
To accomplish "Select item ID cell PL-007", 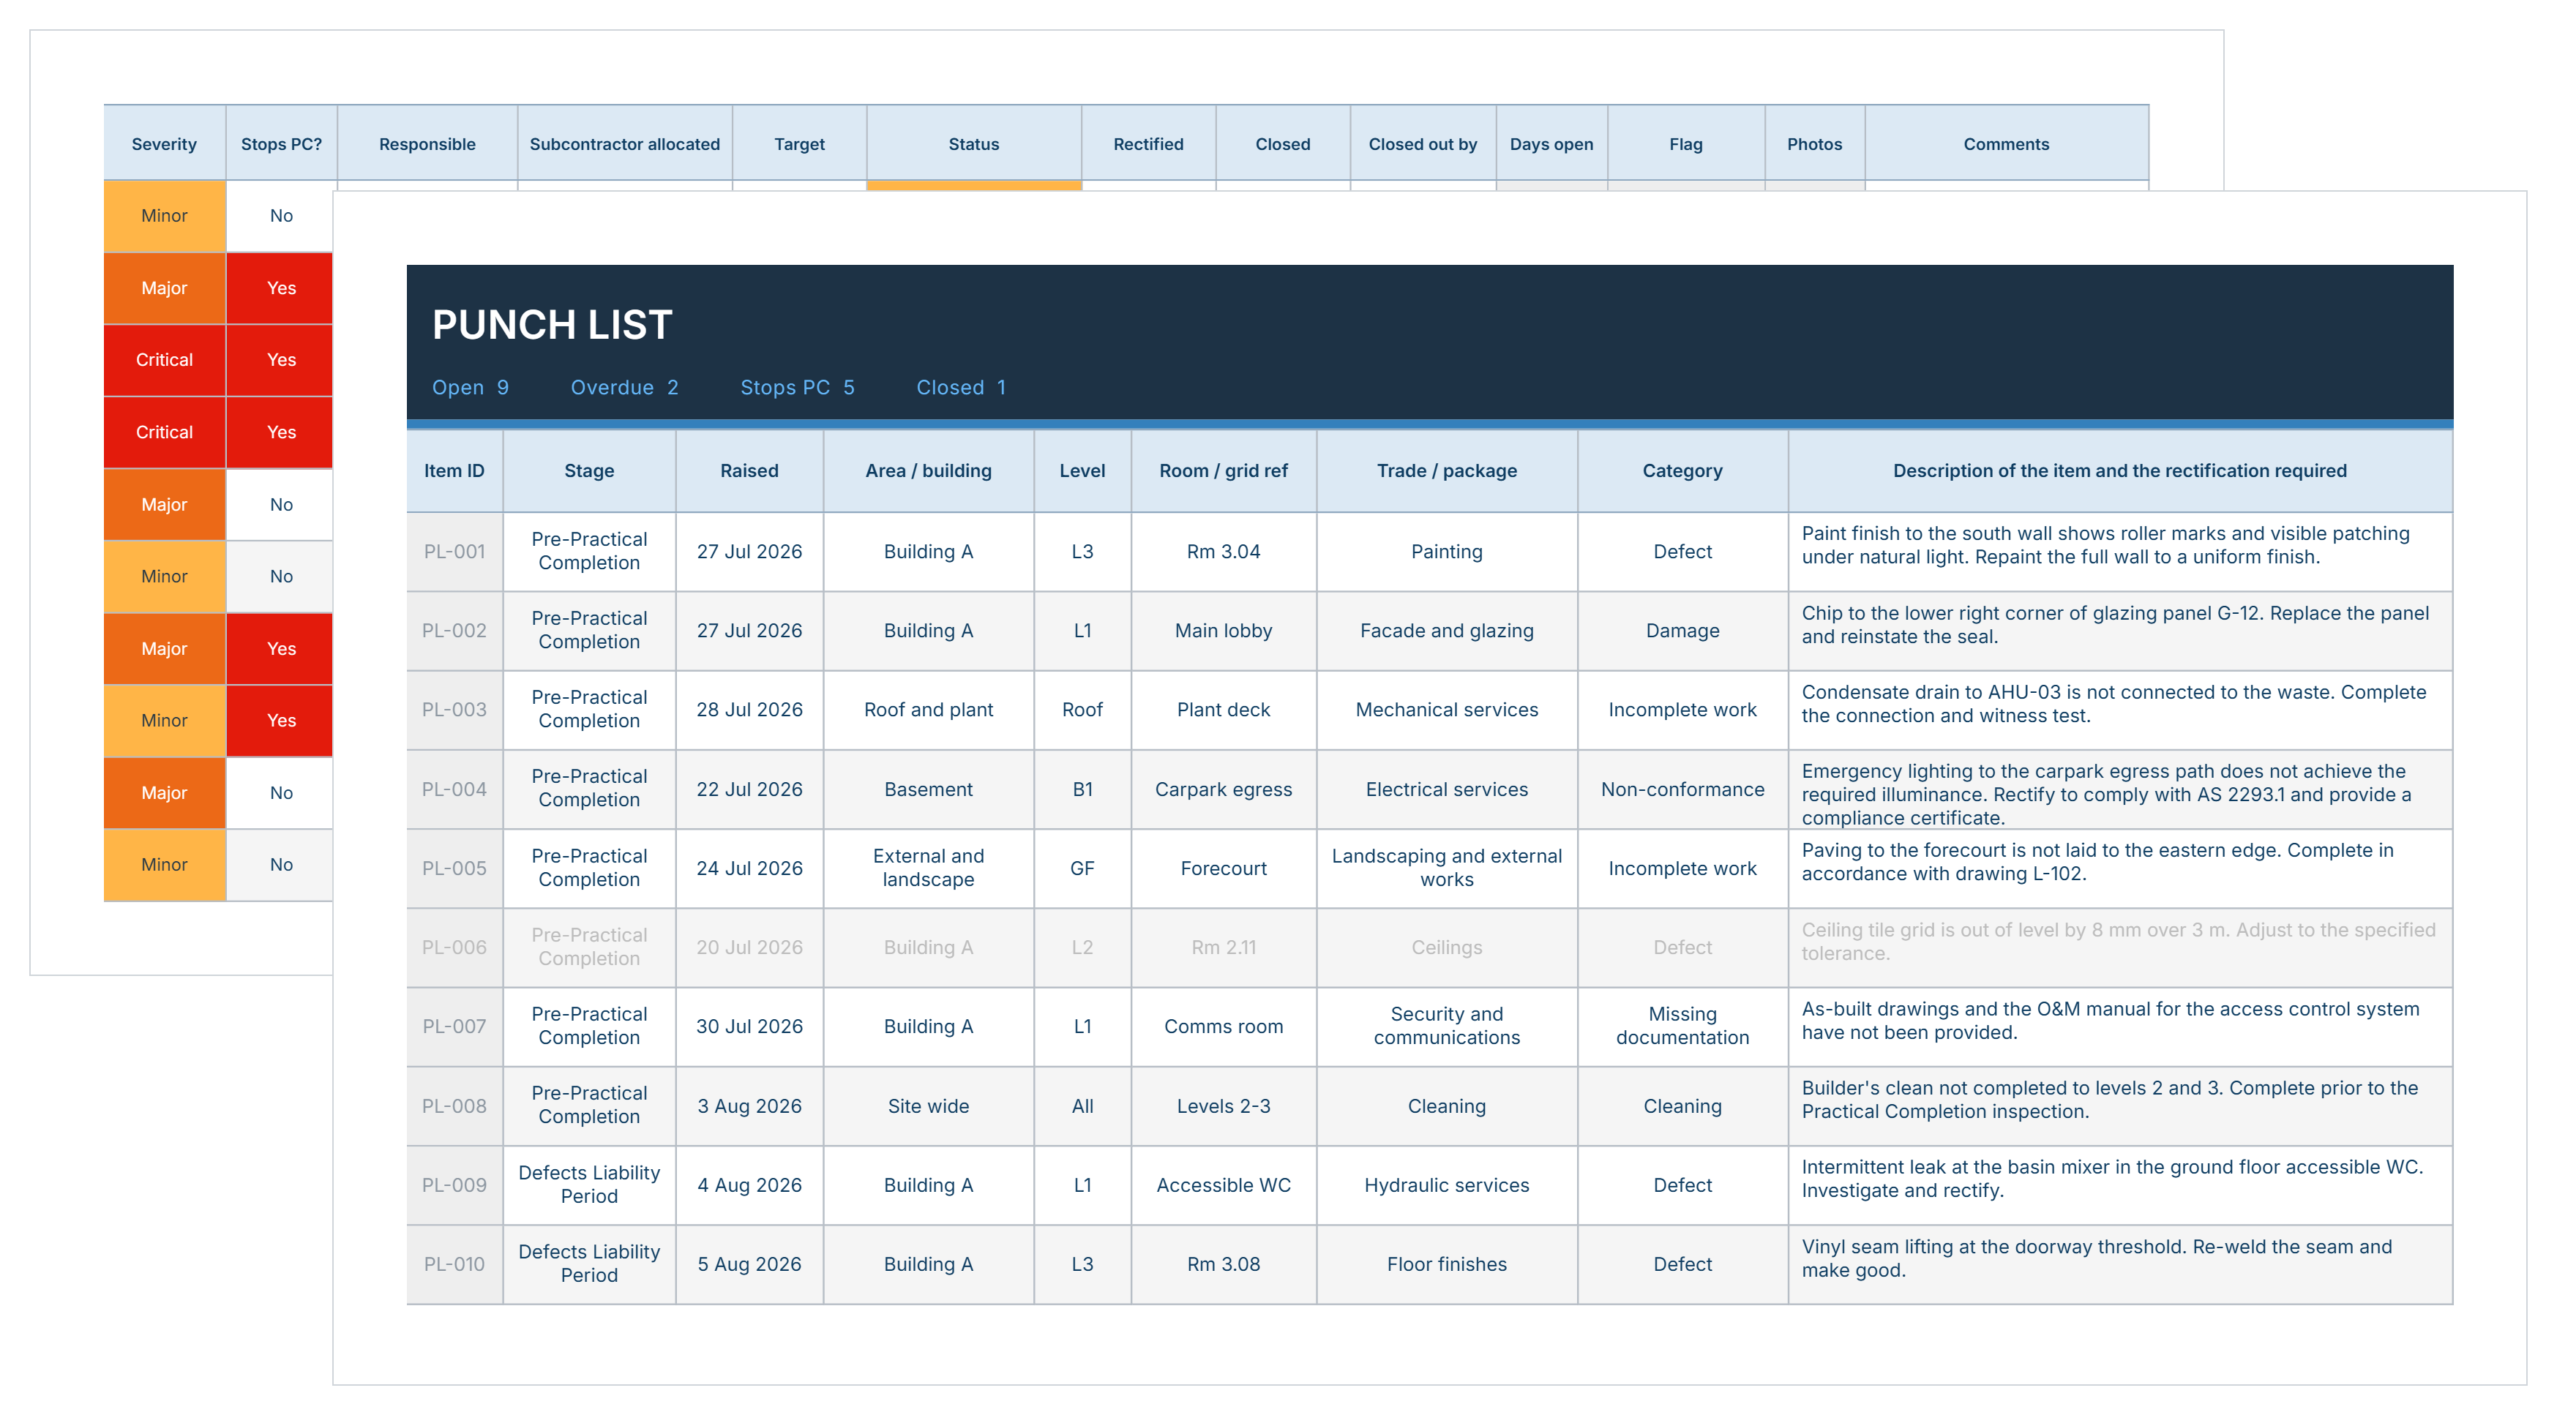I will click(454, 1027).
